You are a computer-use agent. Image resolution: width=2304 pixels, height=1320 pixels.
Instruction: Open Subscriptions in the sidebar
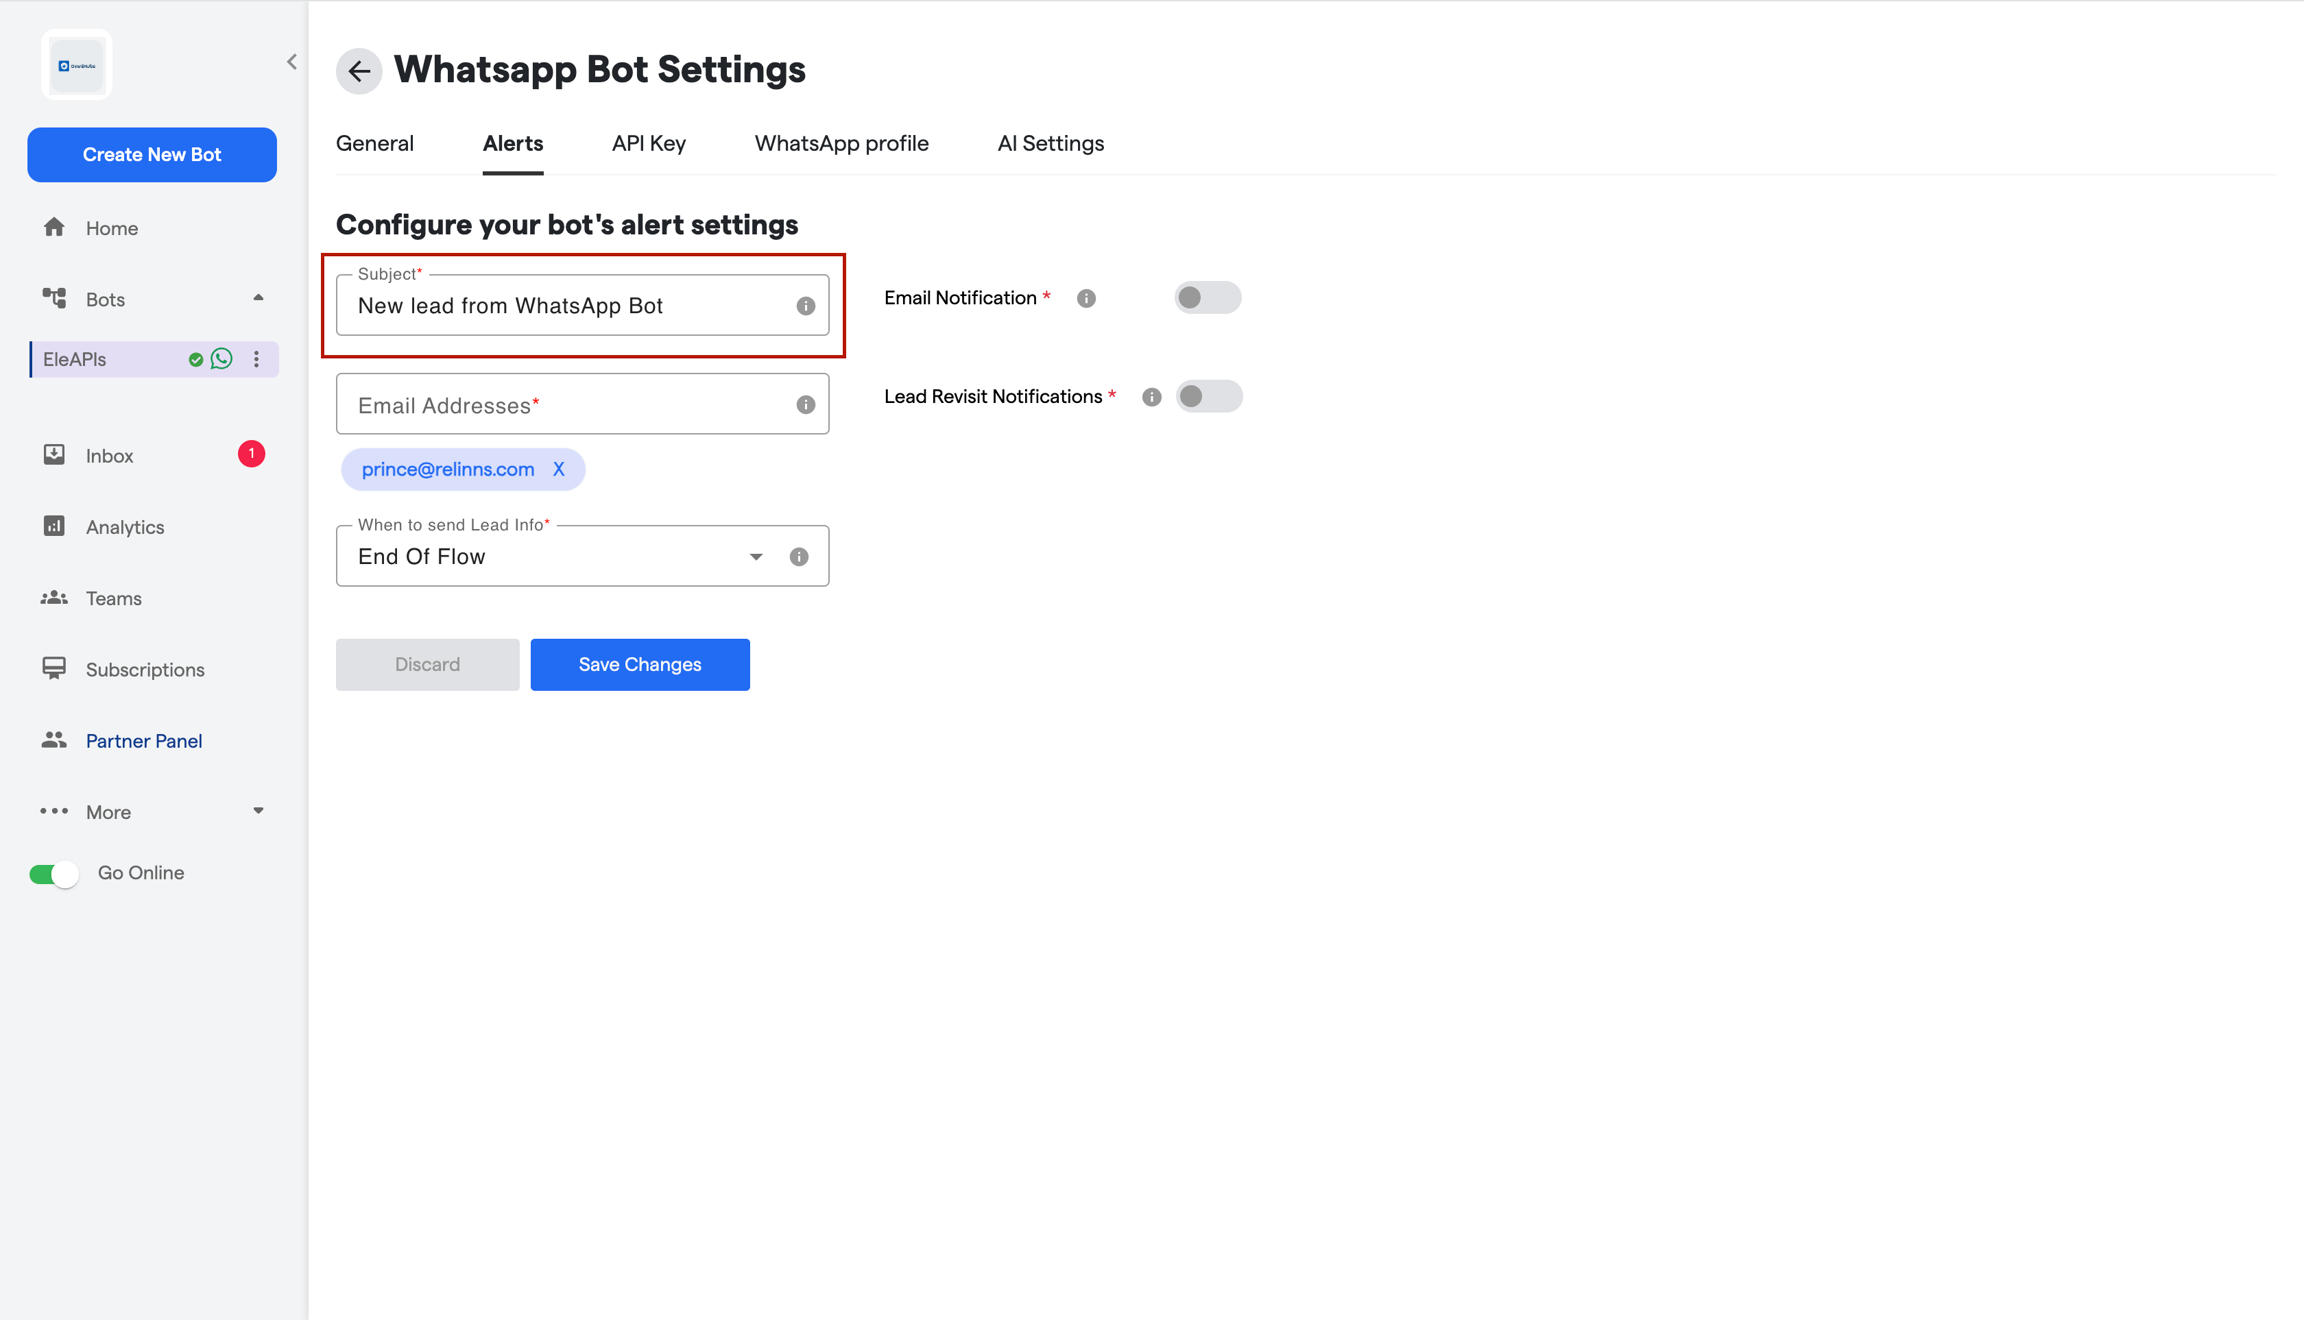(x=145, y=669)
